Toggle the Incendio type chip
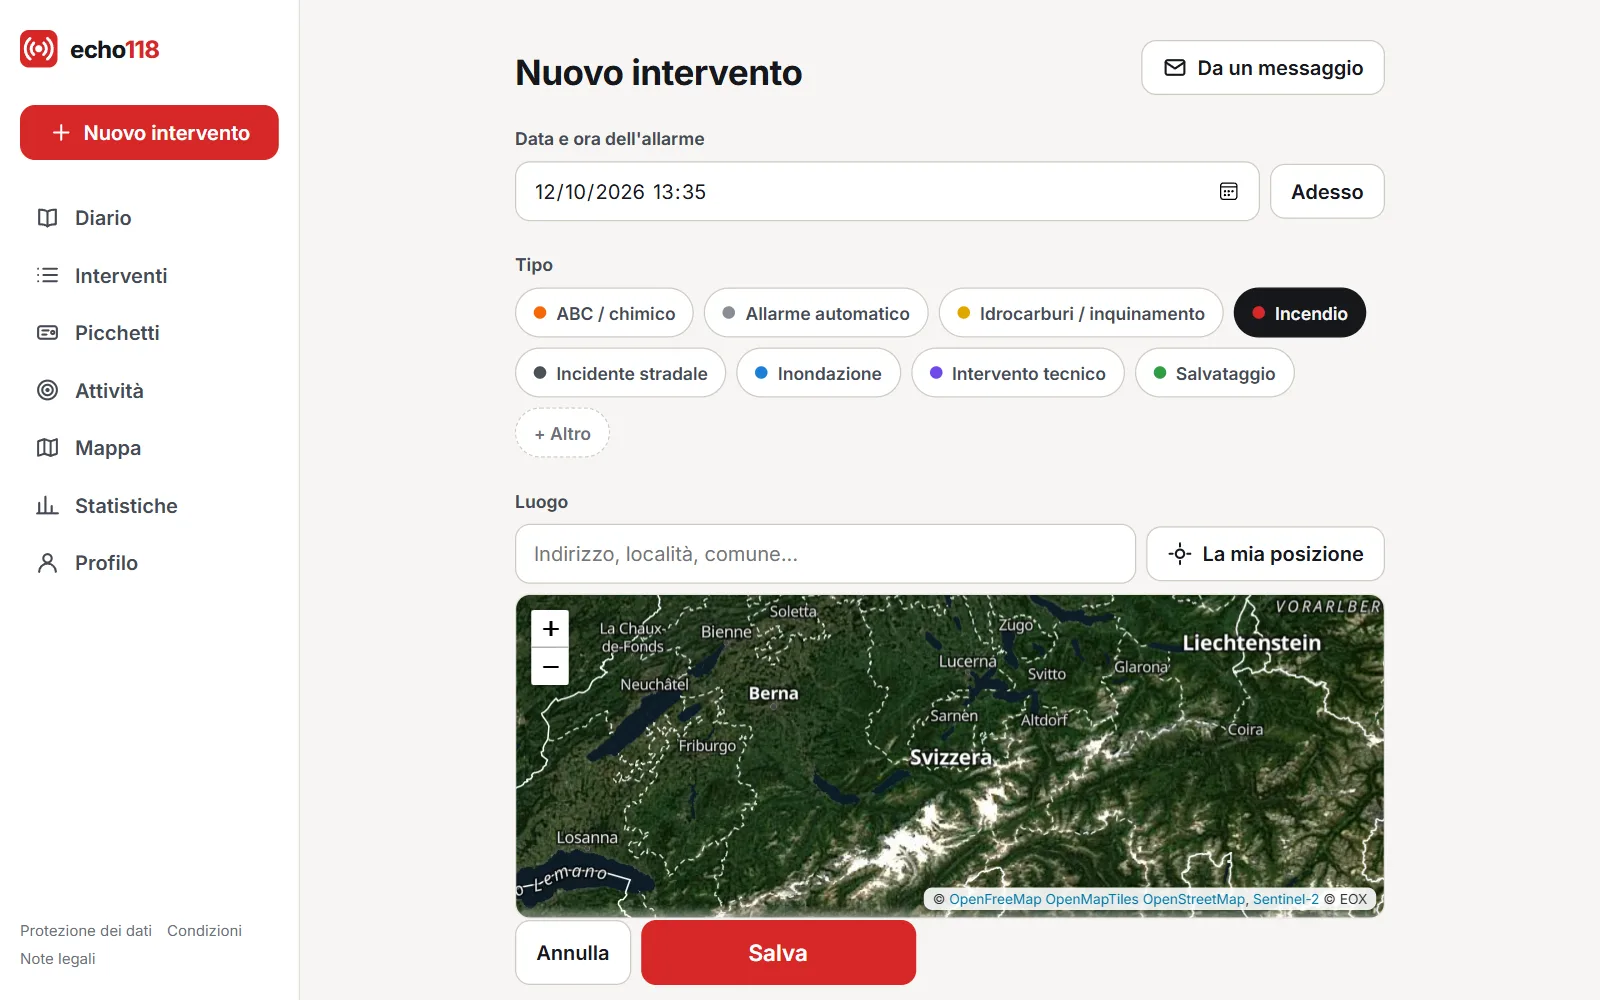This screenshot has height=1000, width=1600. [x=1300, y=313]
